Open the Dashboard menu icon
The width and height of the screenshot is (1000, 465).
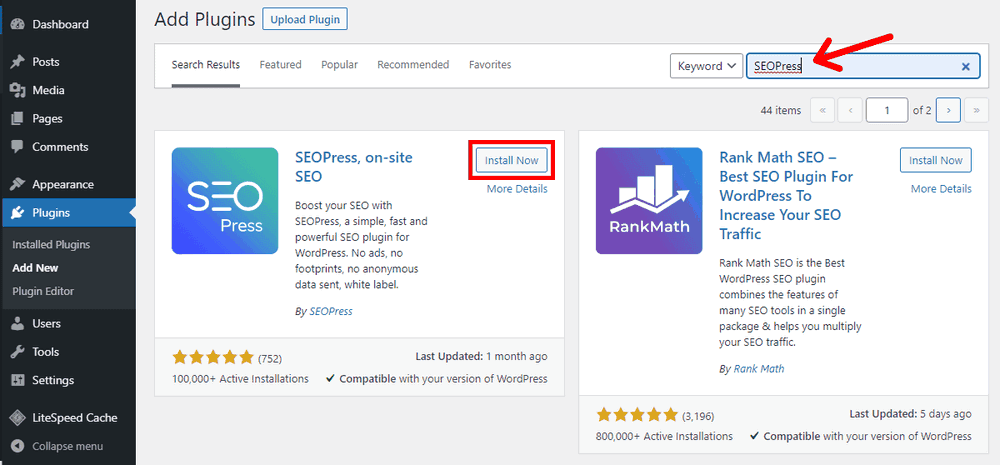pyautogui.click(x=18, y=24)
